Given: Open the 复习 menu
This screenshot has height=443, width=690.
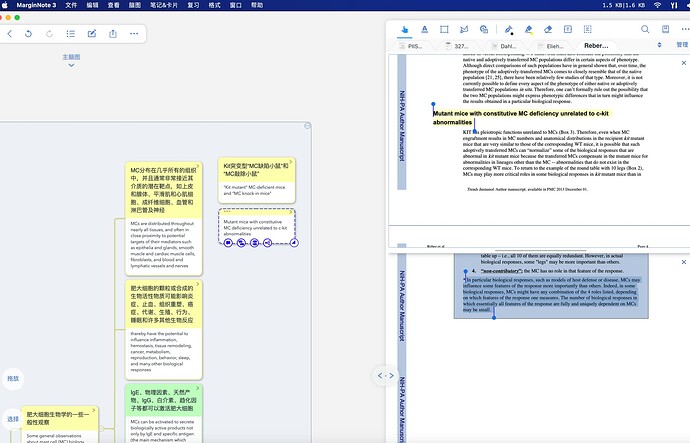Looking at the screenshot, I should click(193, 5).
